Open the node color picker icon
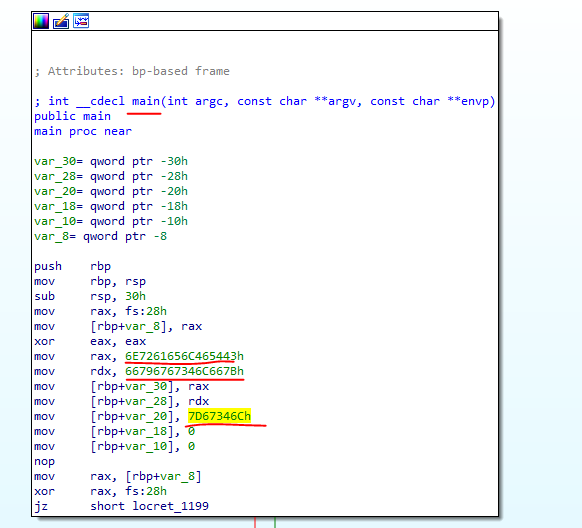Image resolution: width=582 pixels, height=528 pixels. [x=41, y=21]
